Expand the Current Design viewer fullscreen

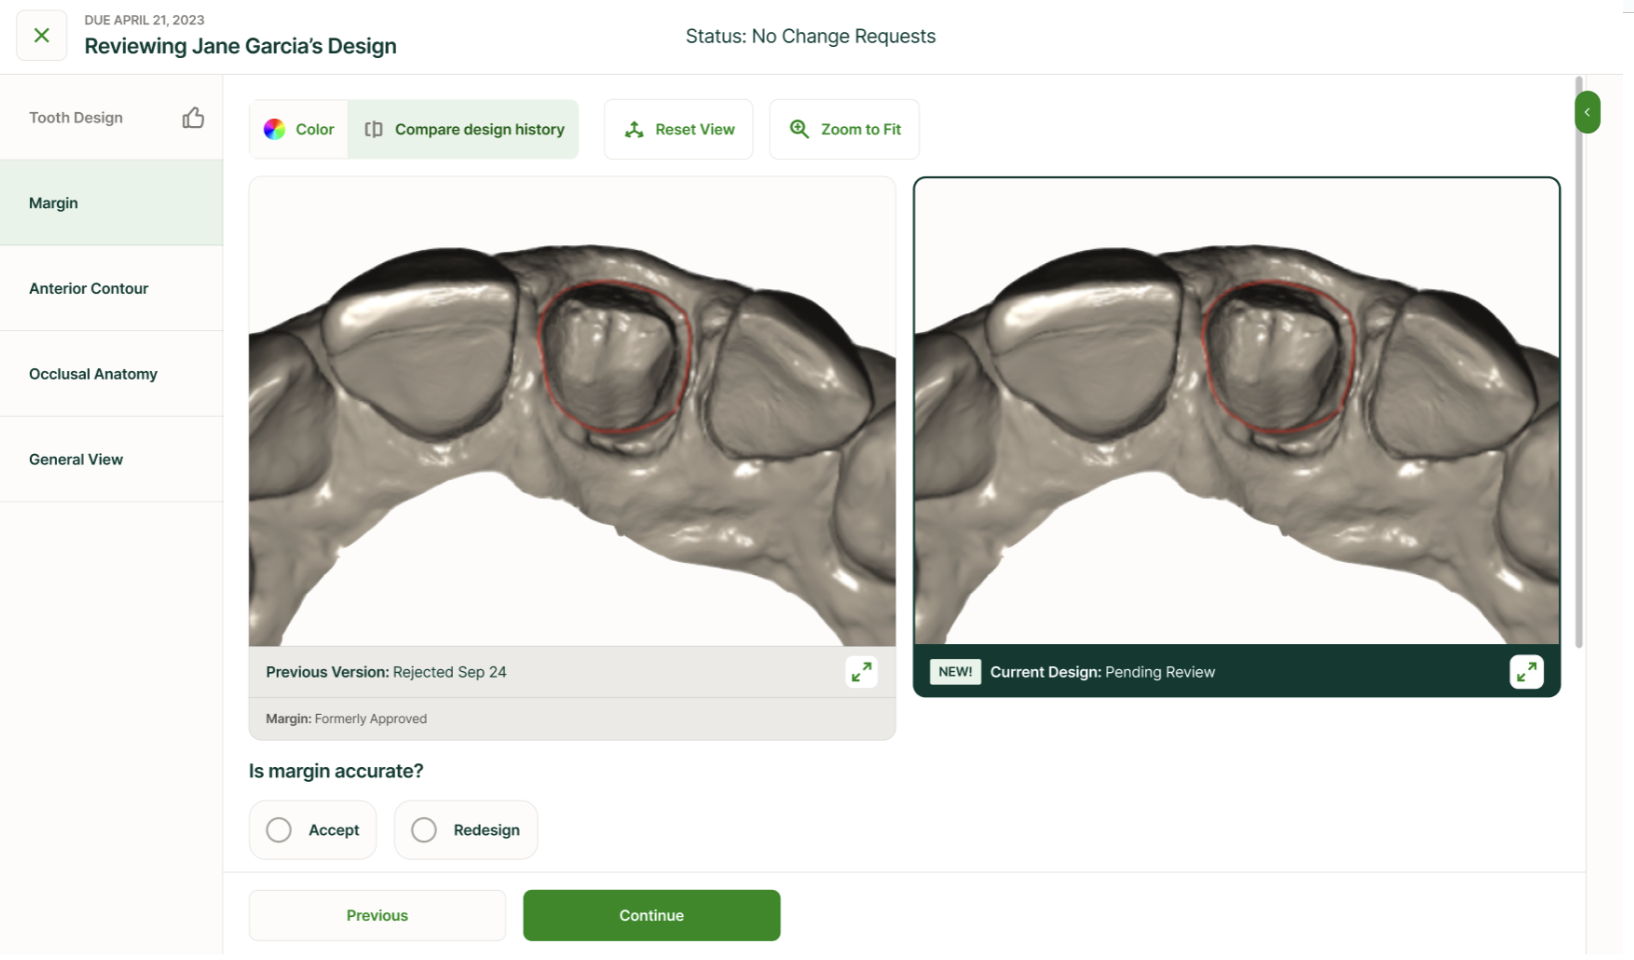click(1526, 672)
